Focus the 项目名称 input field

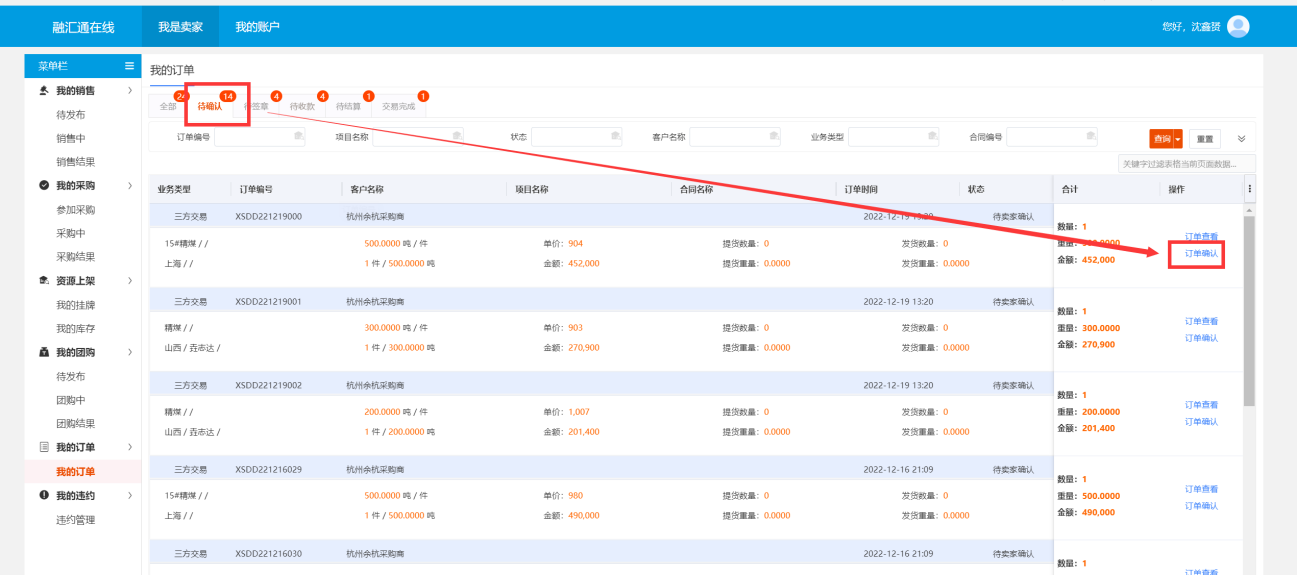click(418, 137)
